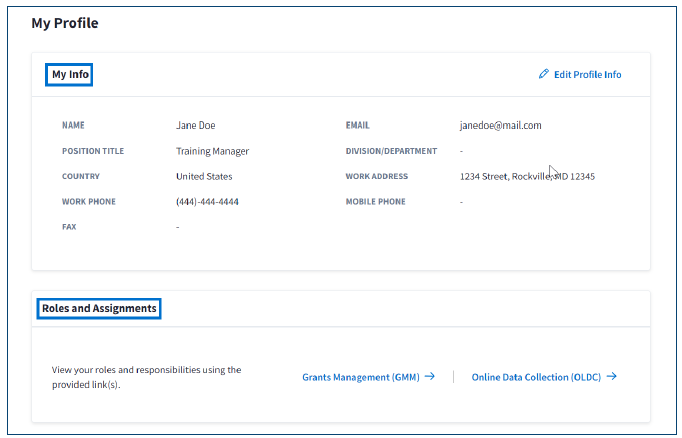682x438 pixels.
Task: Open the Edit Profile Info link
Action: pos(587,74)
